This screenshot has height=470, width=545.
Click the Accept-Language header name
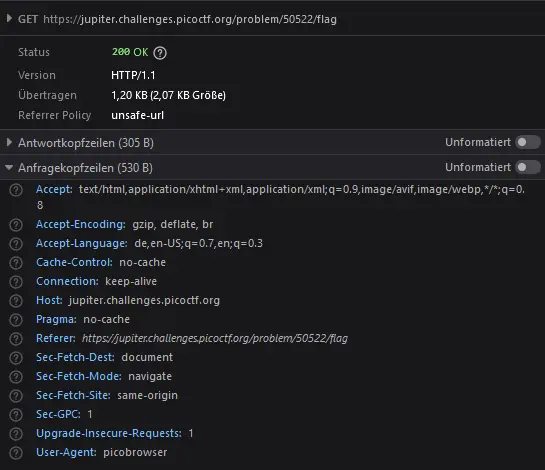click(x=82, y=243)
